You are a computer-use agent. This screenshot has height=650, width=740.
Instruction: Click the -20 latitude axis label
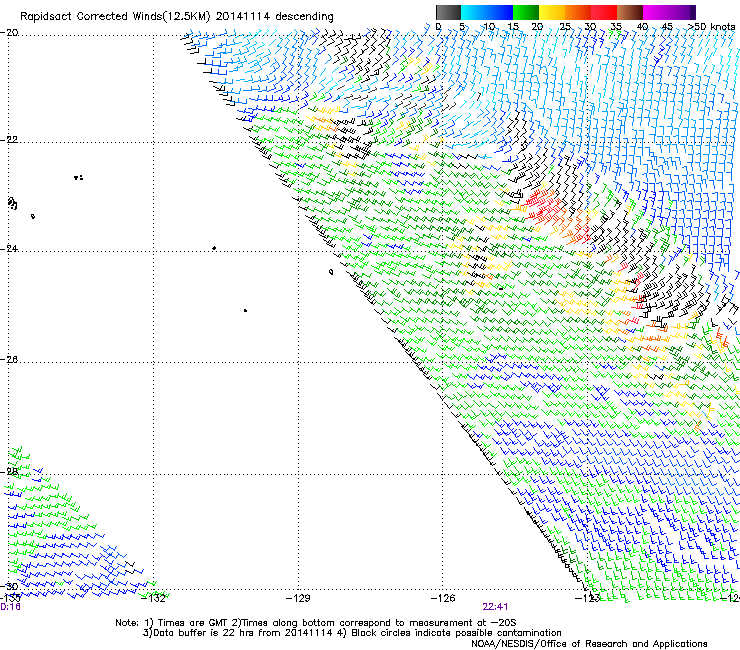click(9, 33)
